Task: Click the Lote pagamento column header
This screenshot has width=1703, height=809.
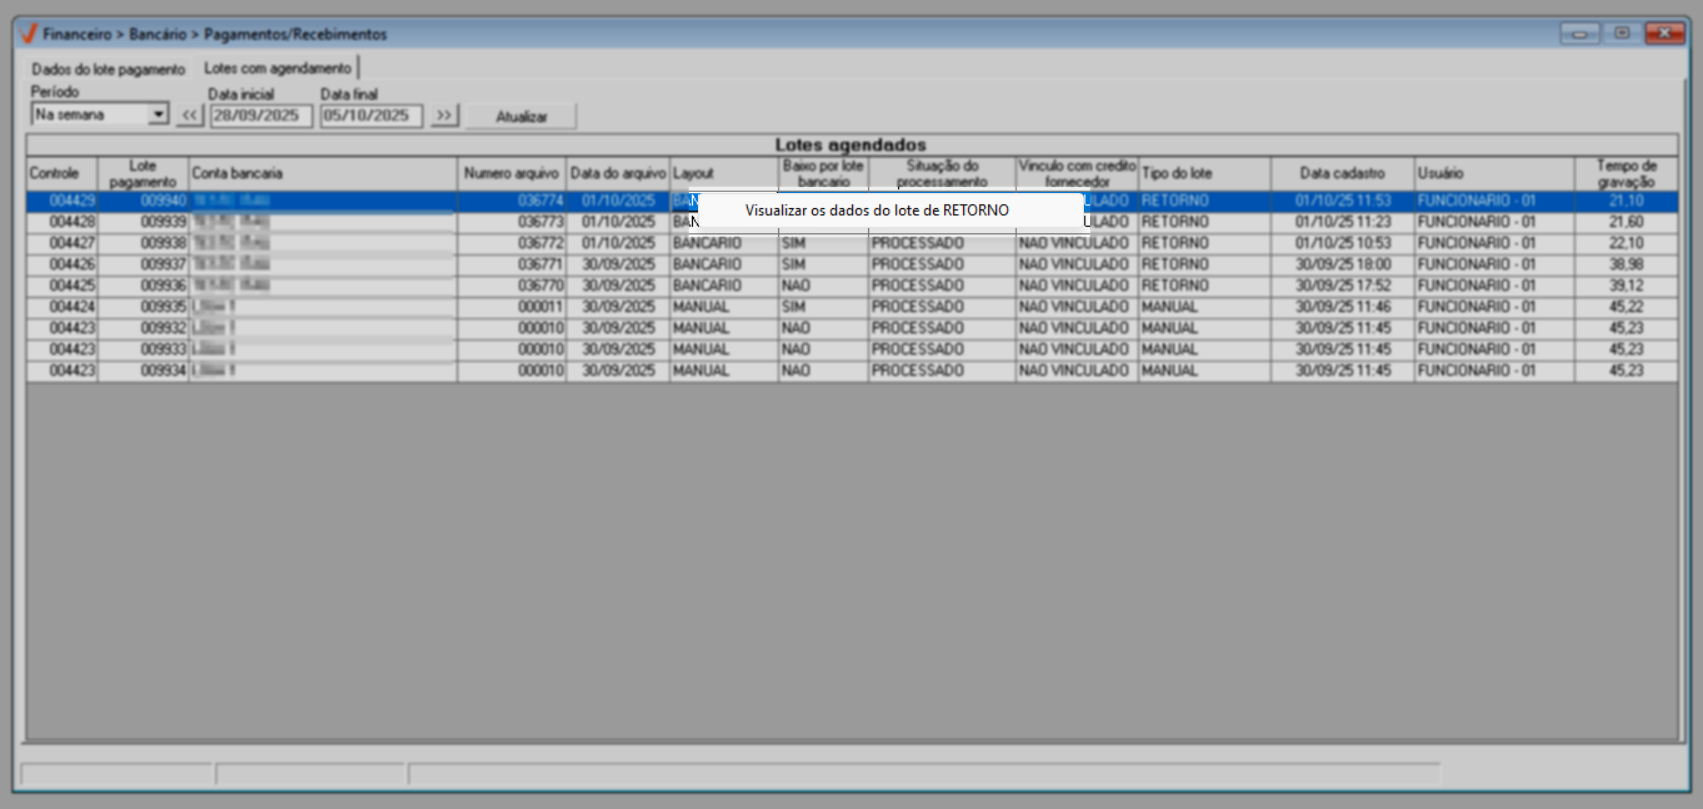Action: click(143, 174)
